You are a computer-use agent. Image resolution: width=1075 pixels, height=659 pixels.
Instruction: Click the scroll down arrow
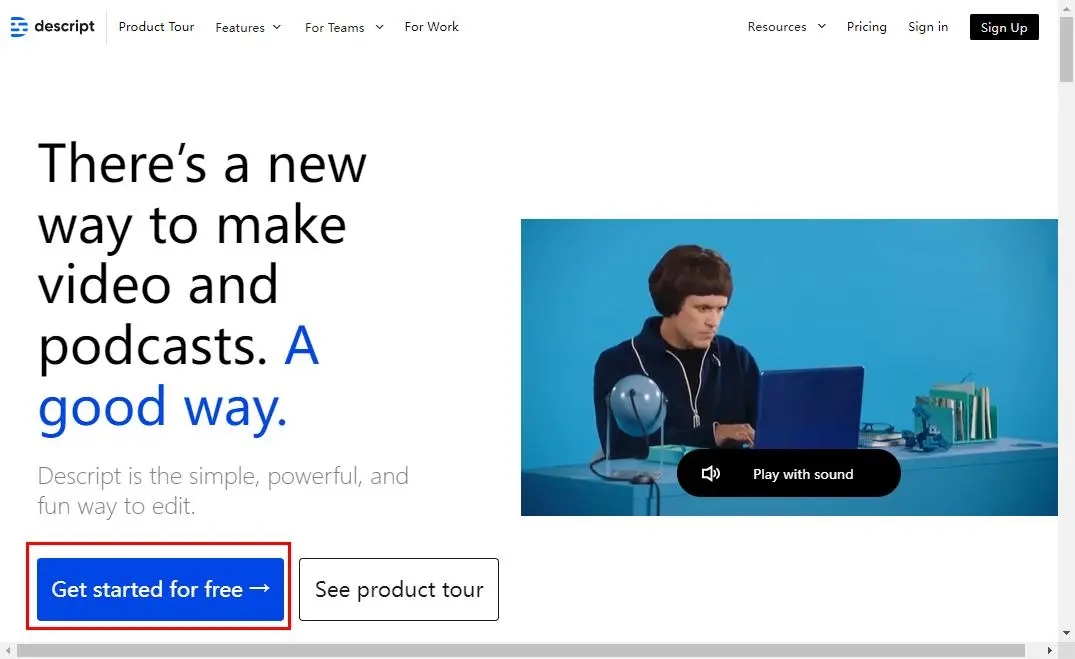tap(1066, 632)
